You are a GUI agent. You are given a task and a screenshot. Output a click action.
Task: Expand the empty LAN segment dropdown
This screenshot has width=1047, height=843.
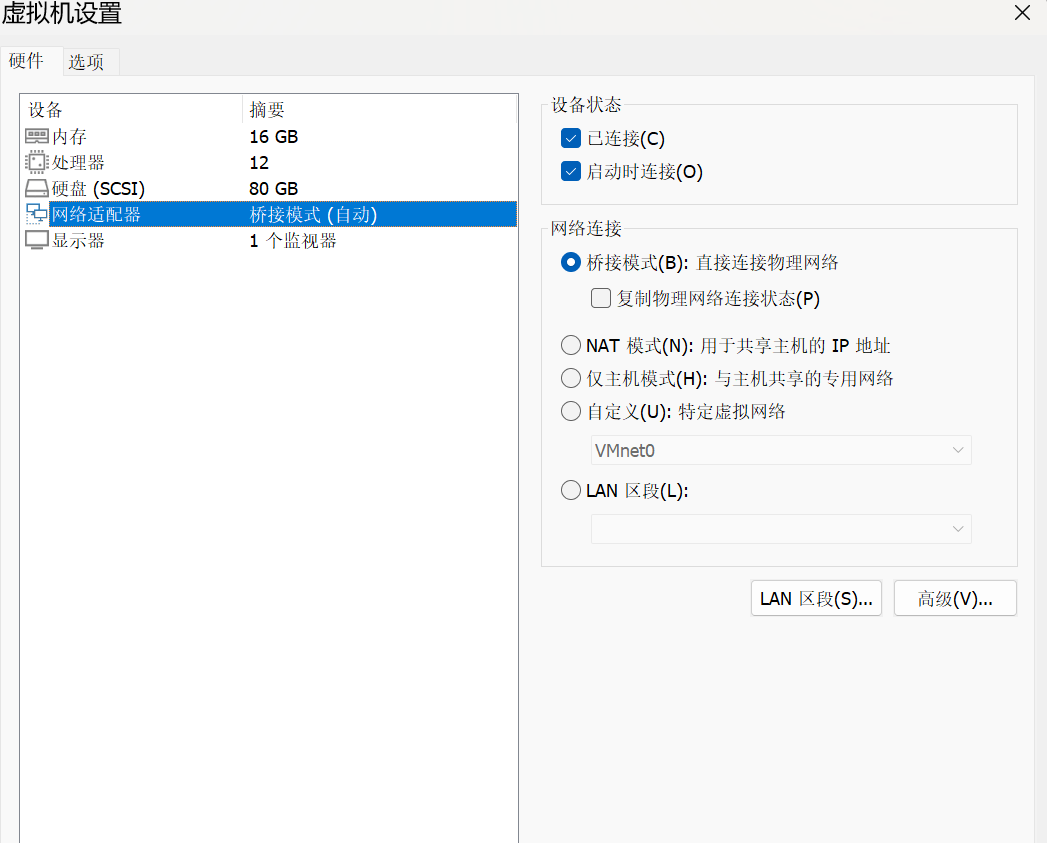tap(781, 529)
